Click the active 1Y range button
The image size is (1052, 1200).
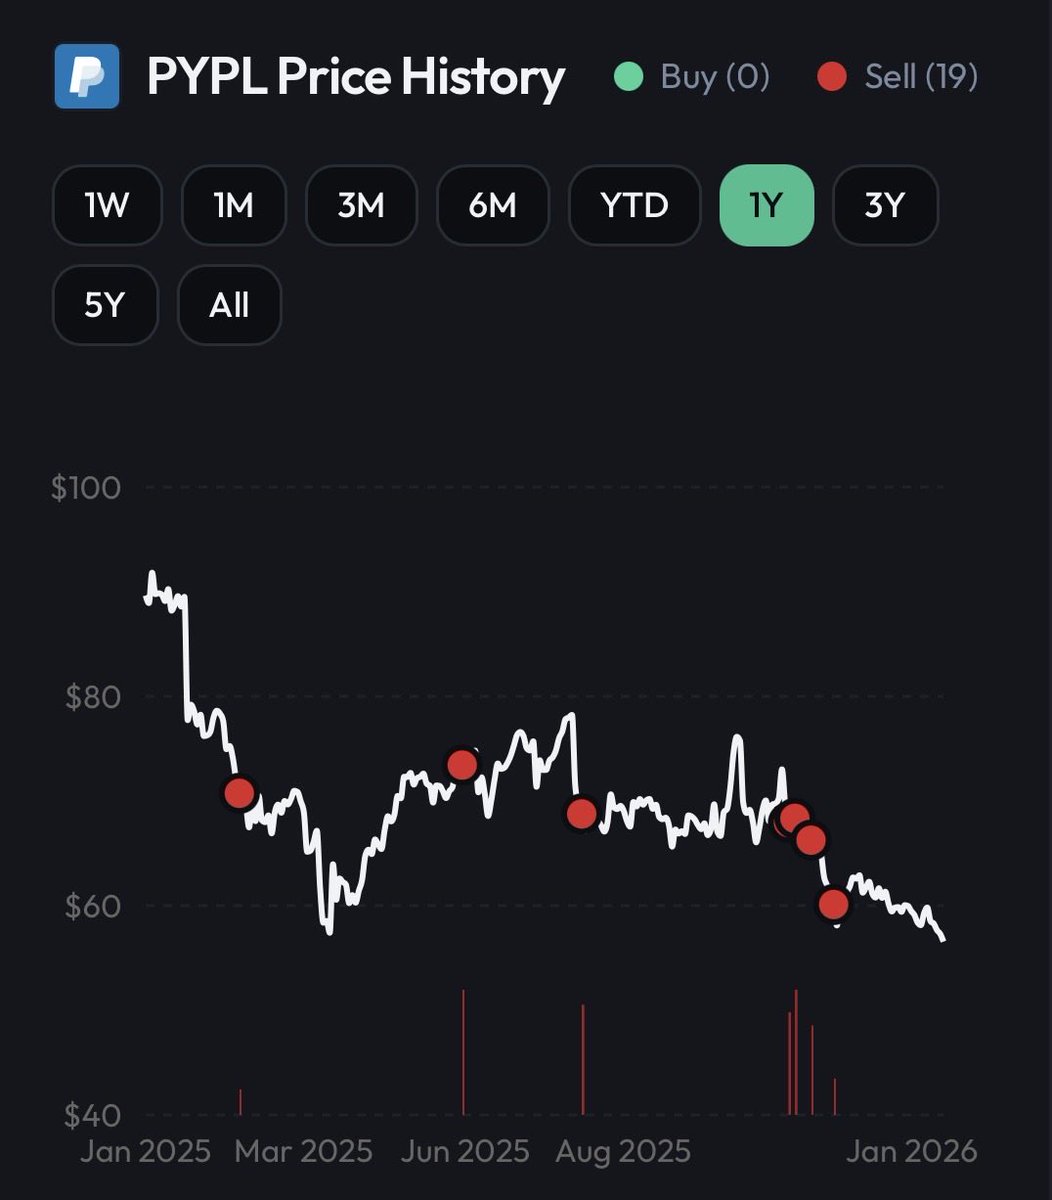tap(767, 205)
